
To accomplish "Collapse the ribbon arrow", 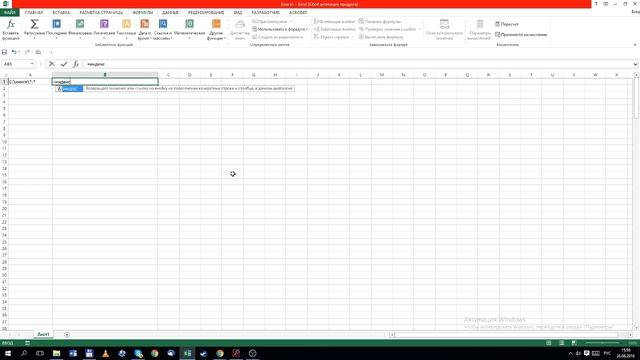I will [x=635, y=44].
